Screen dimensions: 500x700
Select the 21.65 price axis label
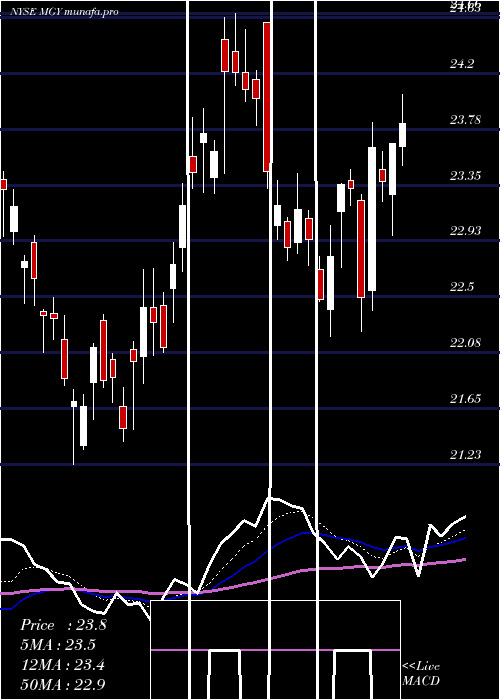click(x=465, y=399)
